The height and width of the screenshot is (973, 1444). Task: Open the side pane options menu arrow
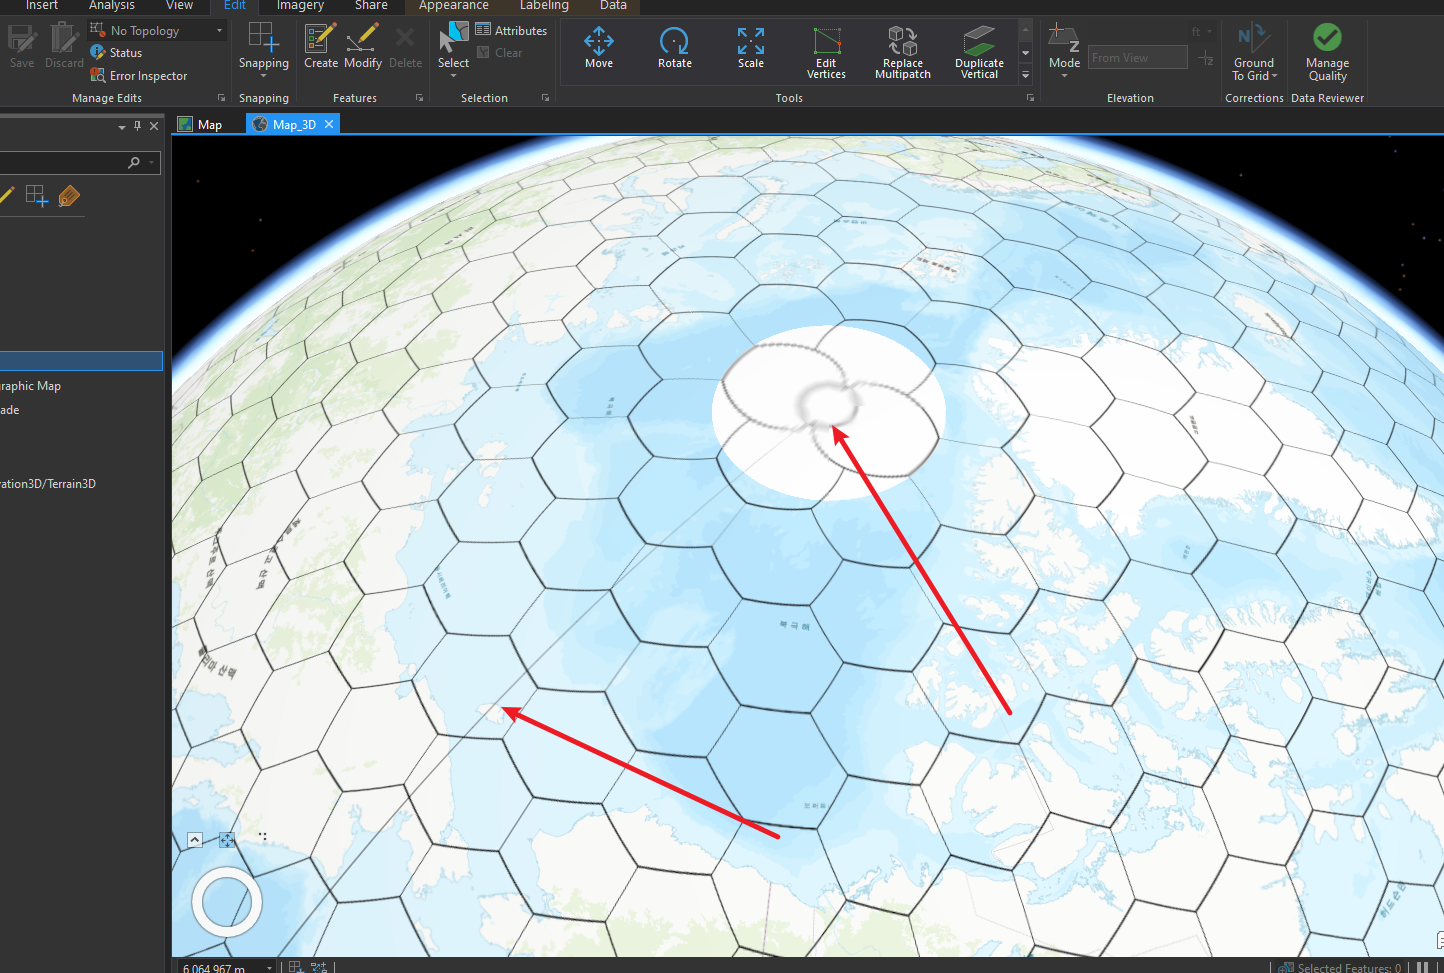tap(122, 127)
